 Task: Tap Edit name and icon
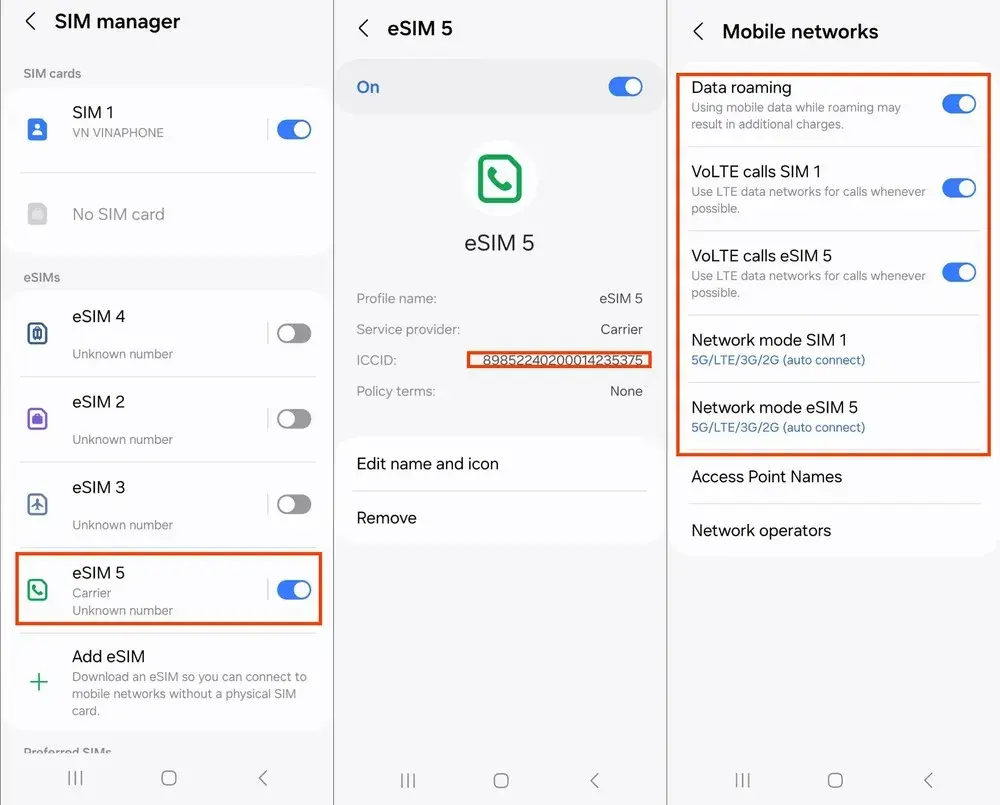499,464
